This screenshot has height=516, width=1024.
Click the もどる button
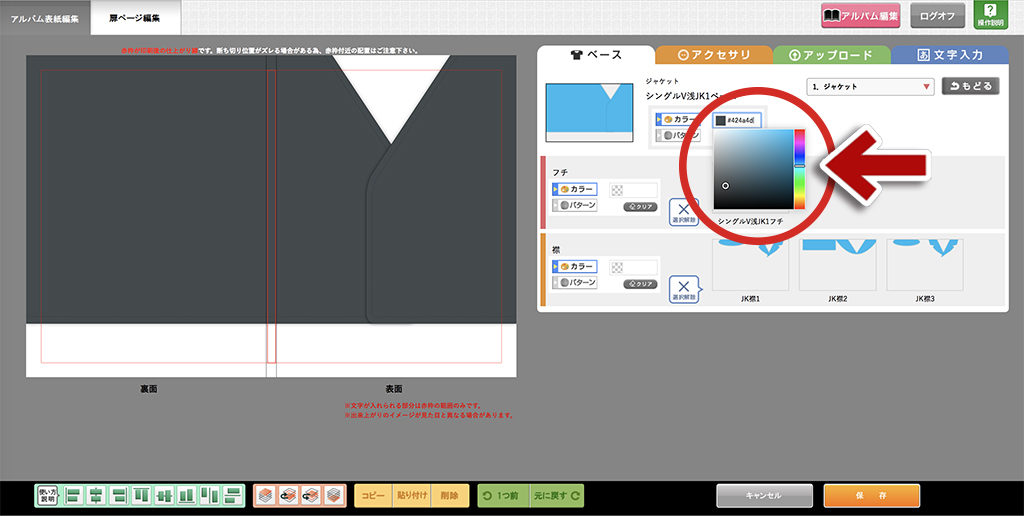click(970, 86)
